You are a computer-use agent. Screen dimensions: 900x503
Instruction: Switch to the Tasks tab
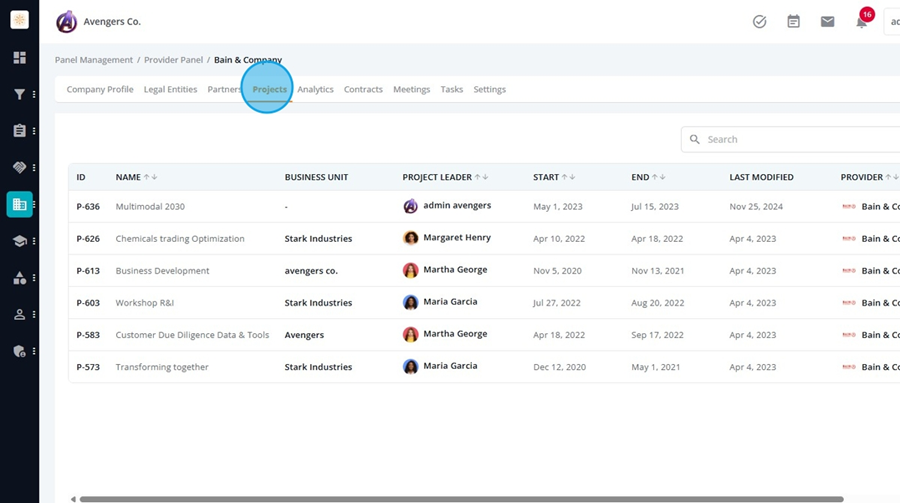[x=452, y=89]
